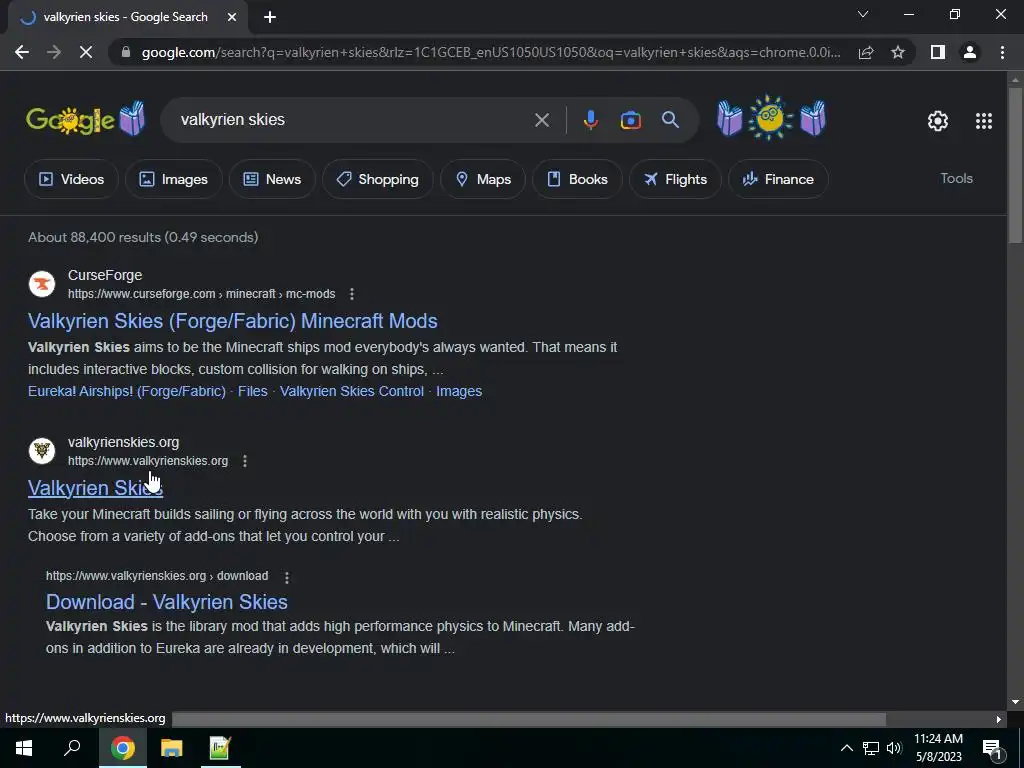The width and height of the screenshot is (1024, 768).
Task: Open File Explorer from taskbar
Action: pos(171,748)
